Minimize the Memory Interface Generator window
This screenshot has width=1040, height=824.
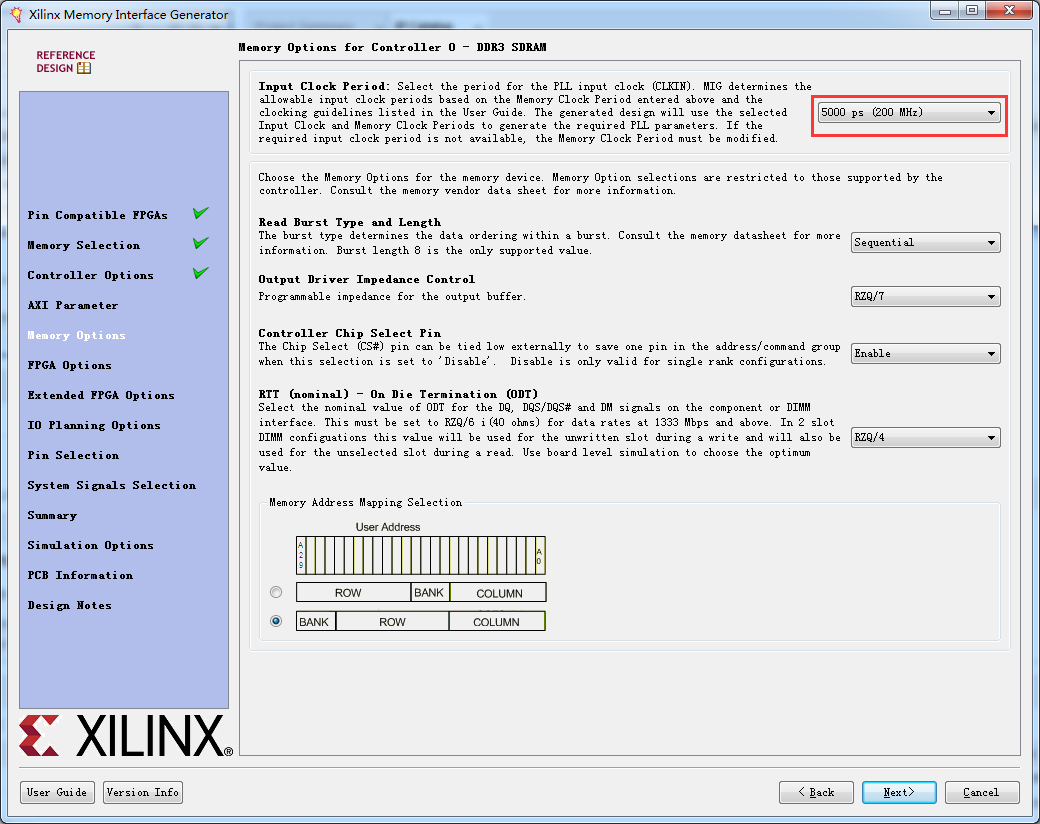[945, 11]
